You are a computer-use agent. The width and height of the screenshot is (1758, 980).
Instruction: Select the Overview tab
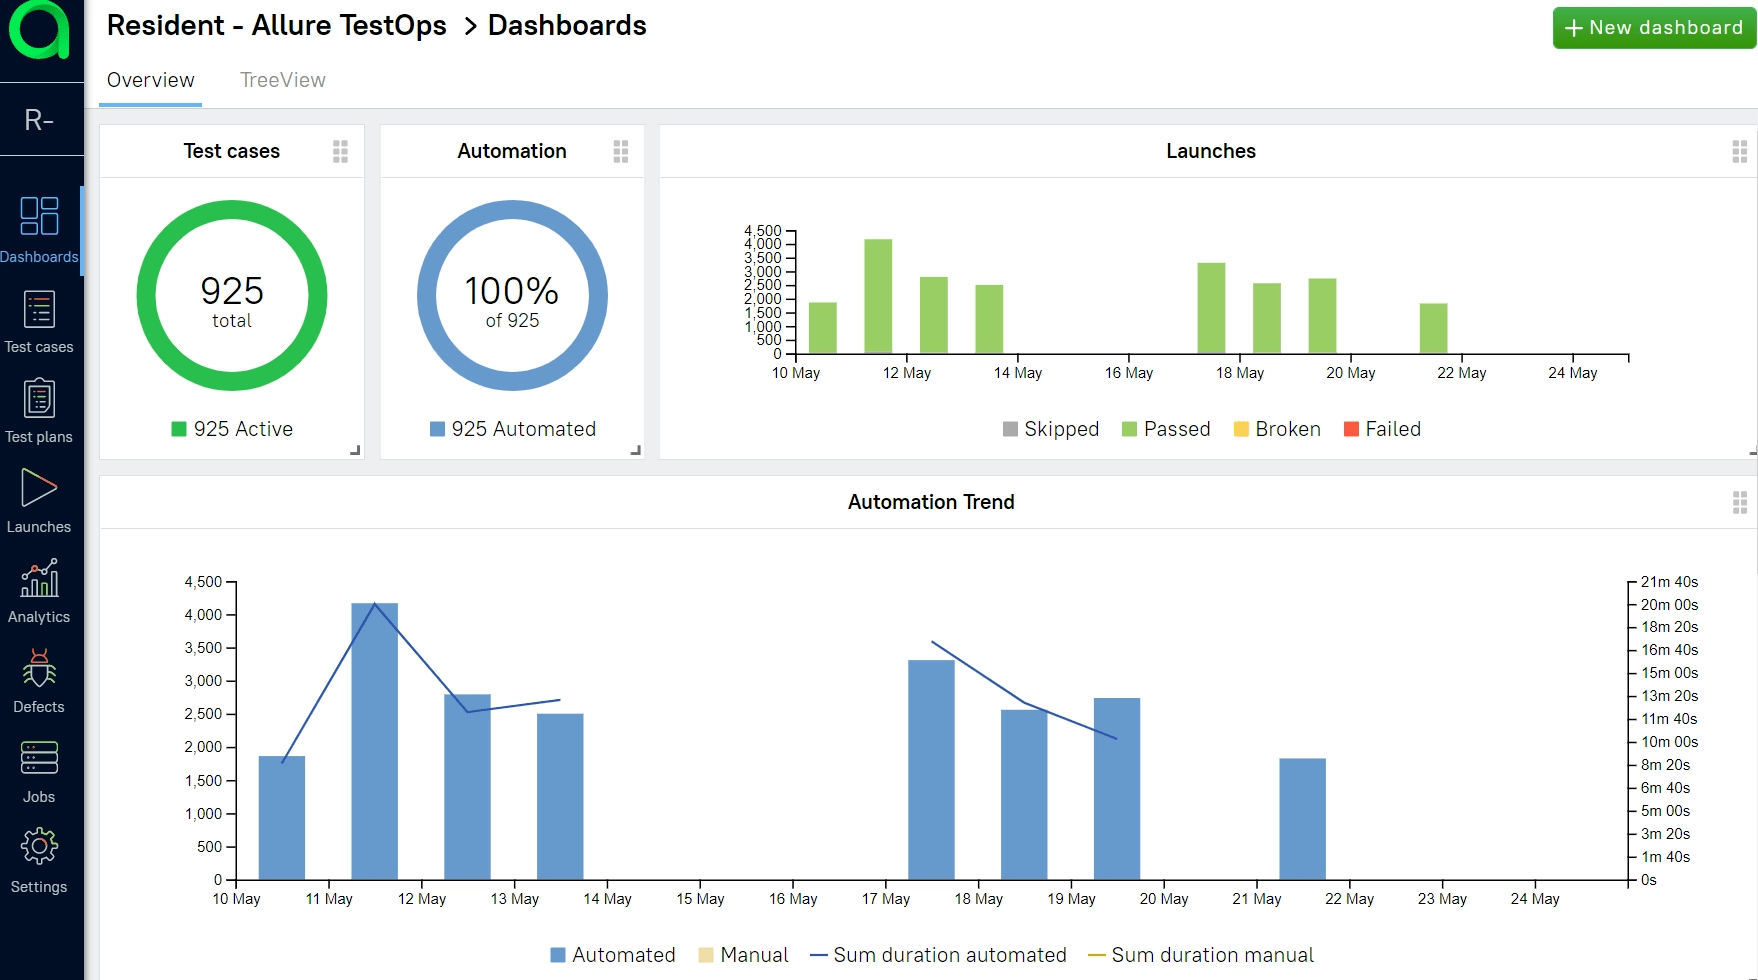pos(151,80)
